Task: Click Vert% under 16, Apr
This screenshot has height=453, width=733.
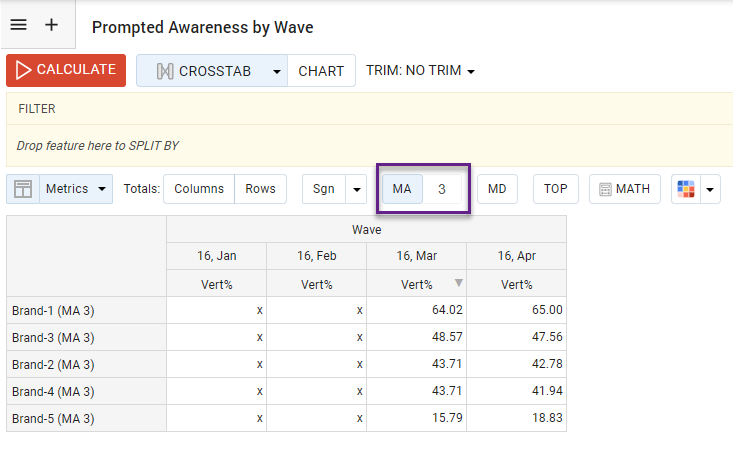Action: [x=517, y=284]
